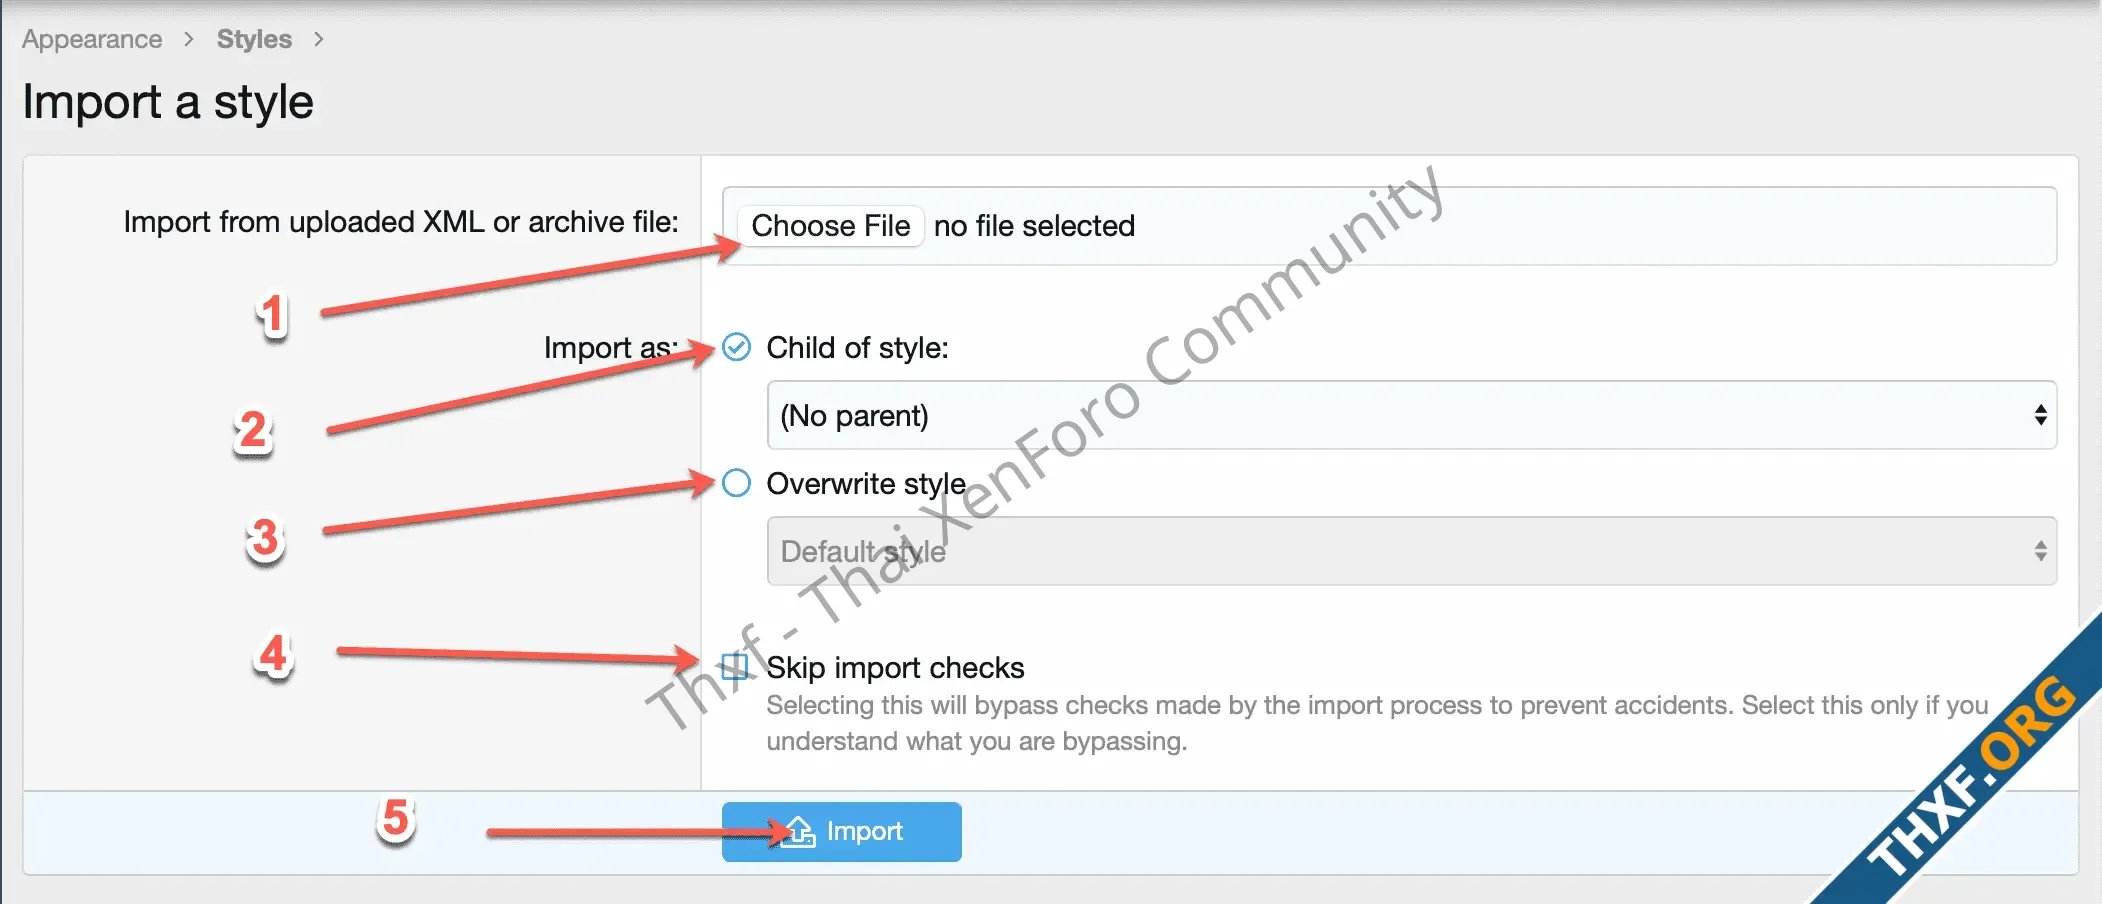
Task: Go to the Appearance breadcrumb
Action: point(92,39)
